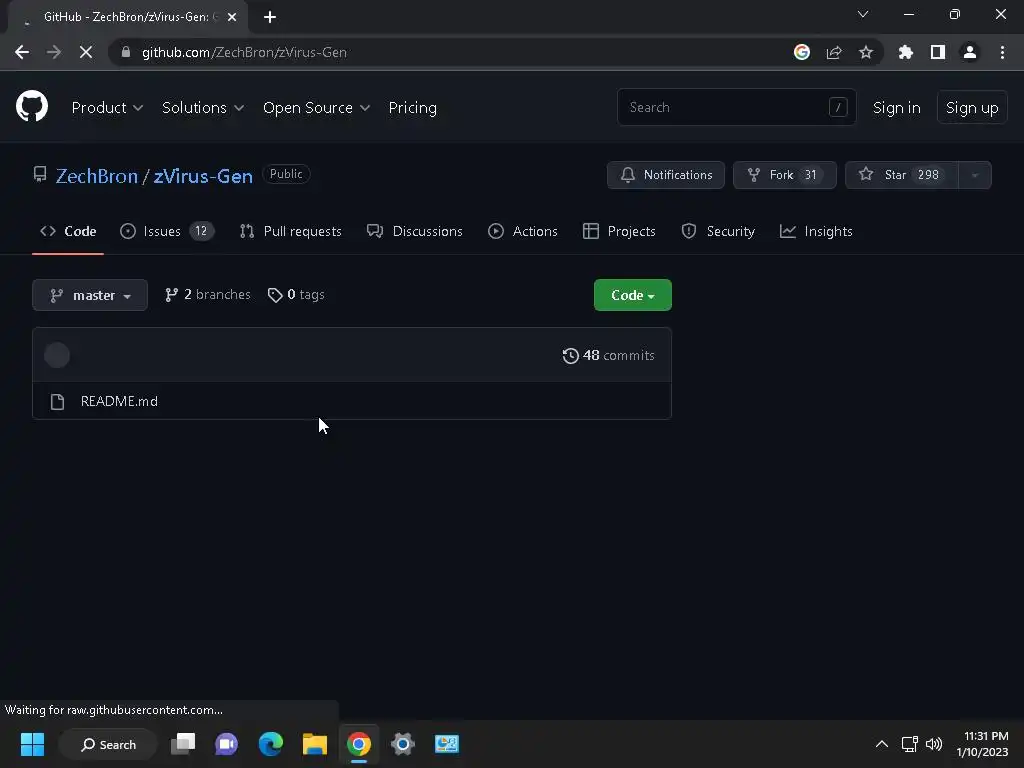Screen dimensions: 1024x768
Task: Click the README.md file icon
Action: click(x=57, y=402)
